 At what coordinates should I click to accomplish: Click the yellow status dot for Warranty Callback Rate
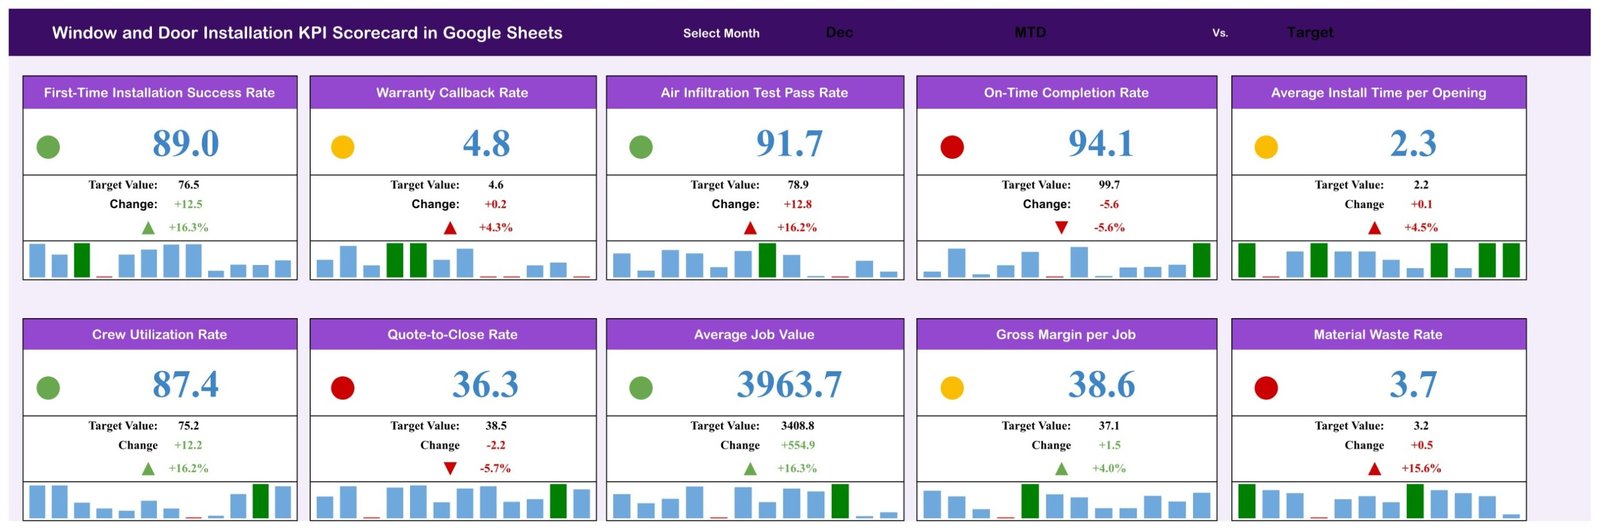(x=343, y=147)
